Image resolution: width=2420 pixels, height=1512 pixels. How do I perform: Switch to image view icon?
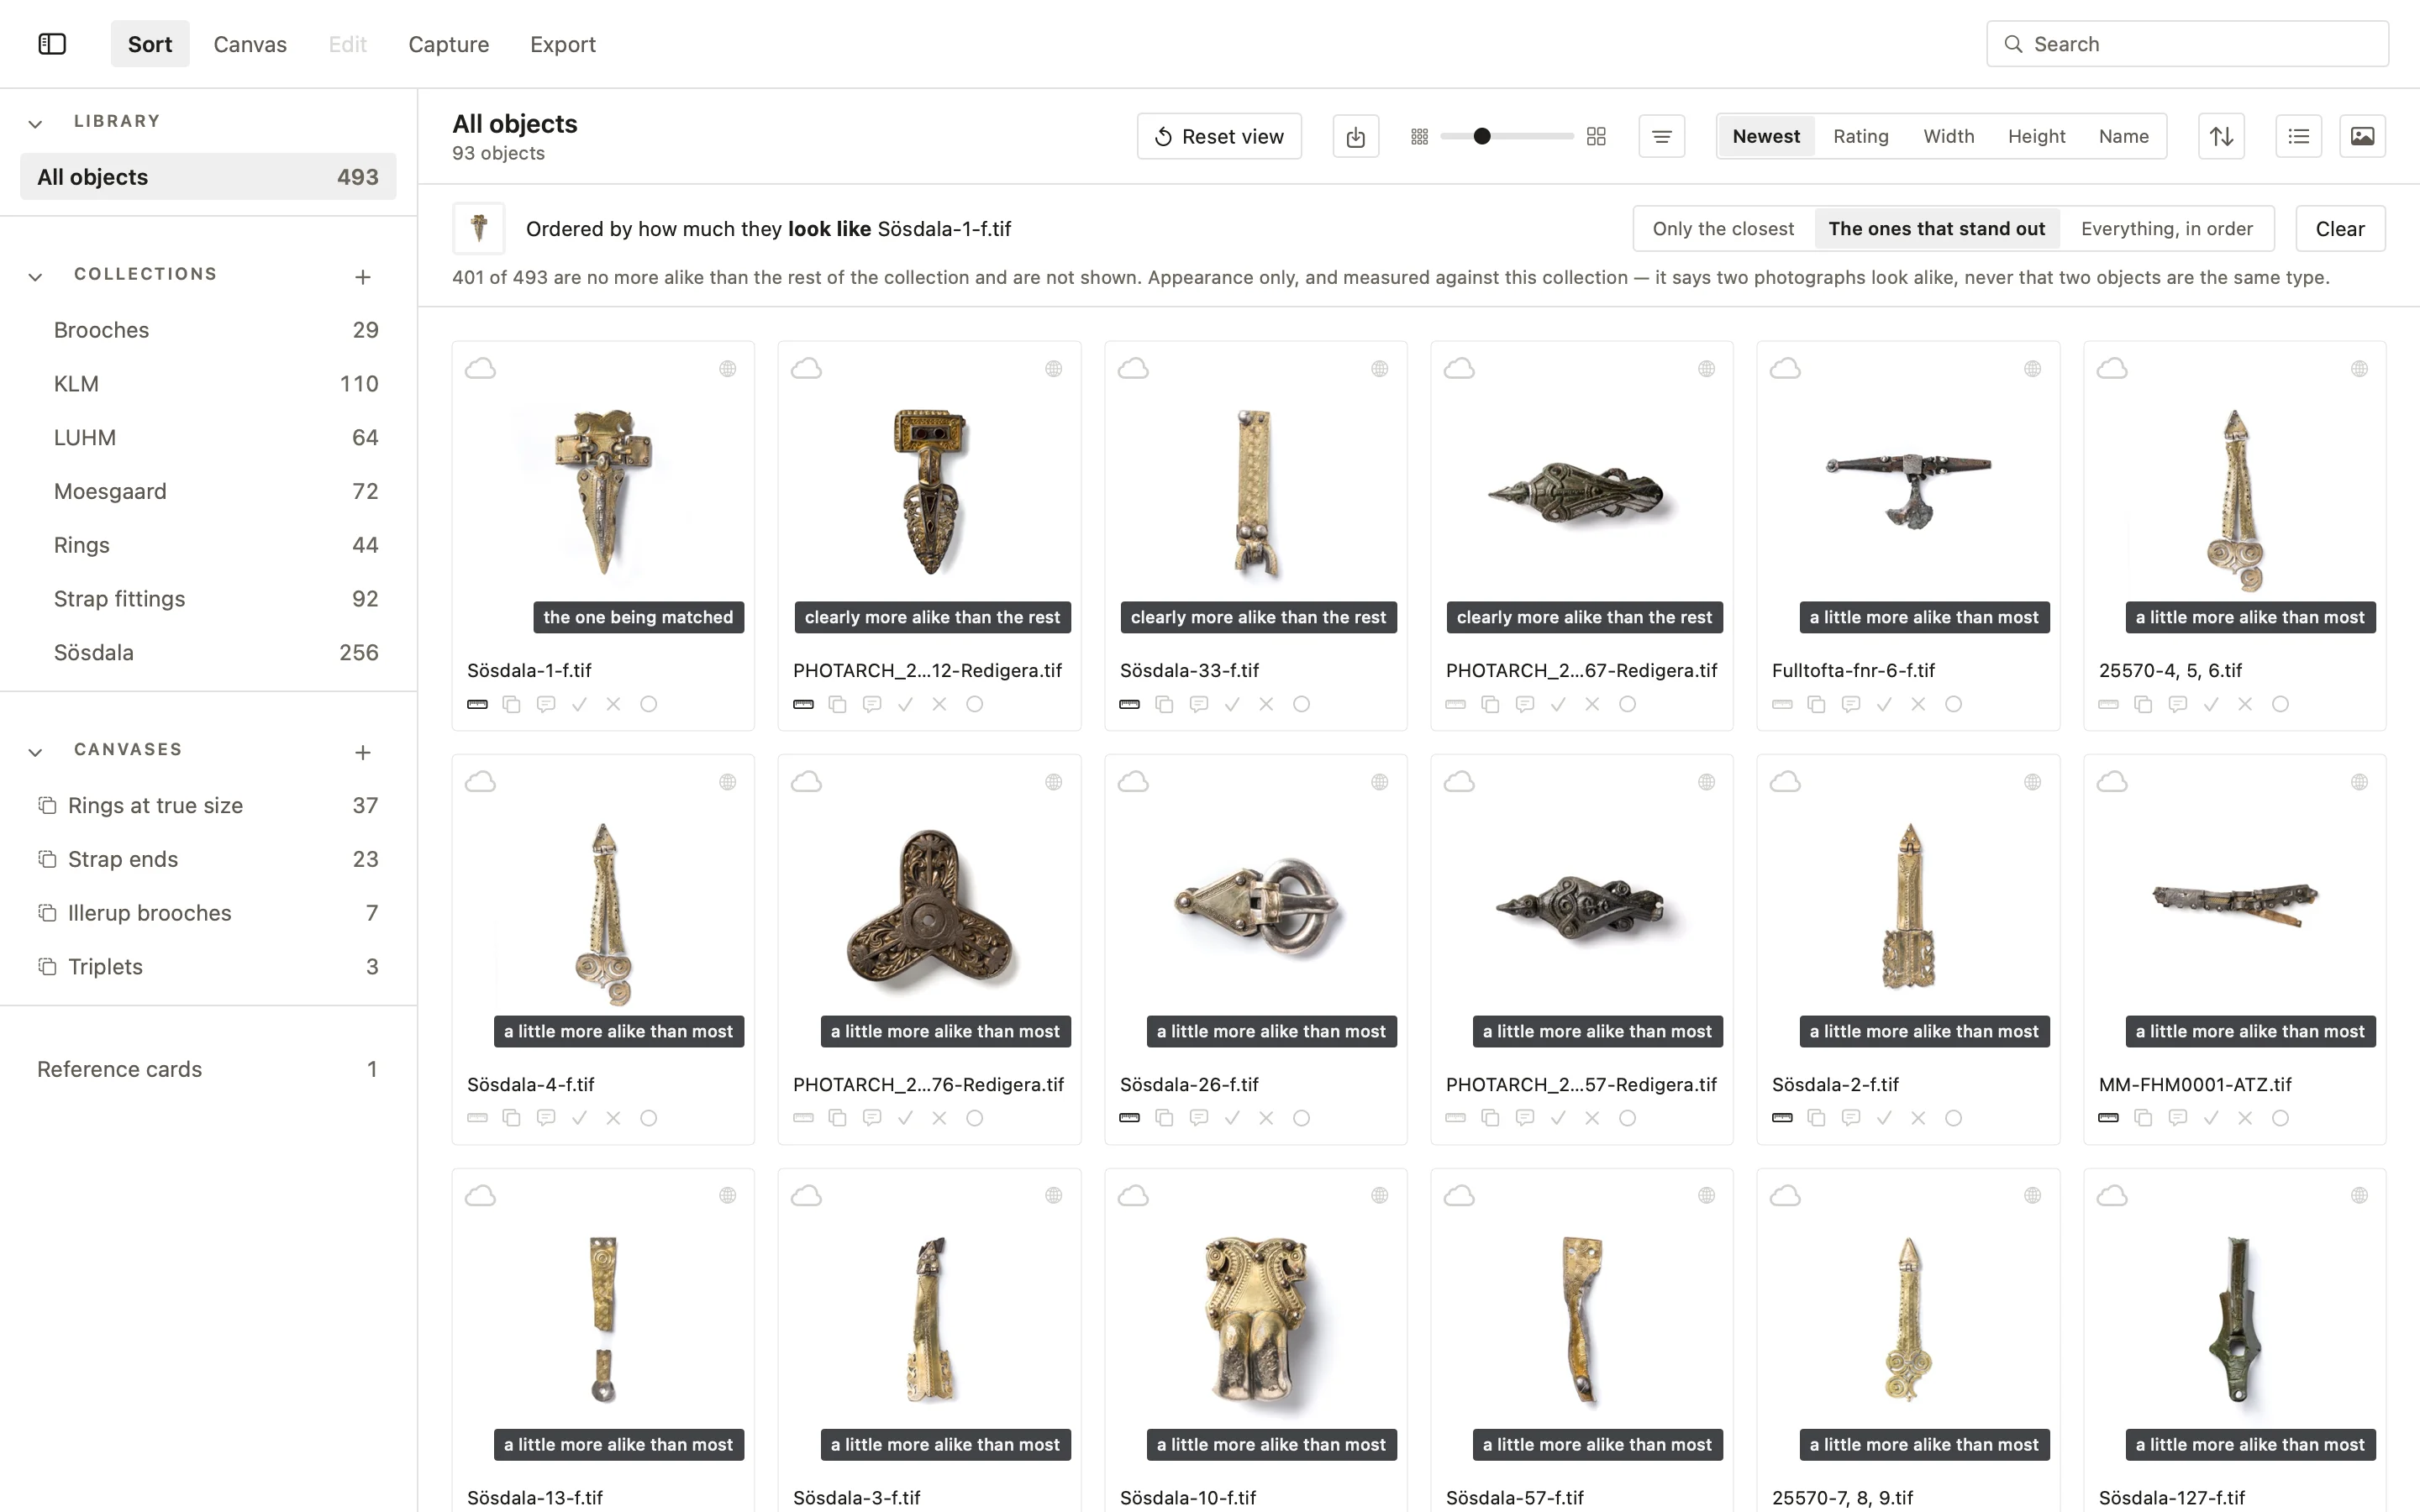pyautogui.click(x=2362, y=136)
